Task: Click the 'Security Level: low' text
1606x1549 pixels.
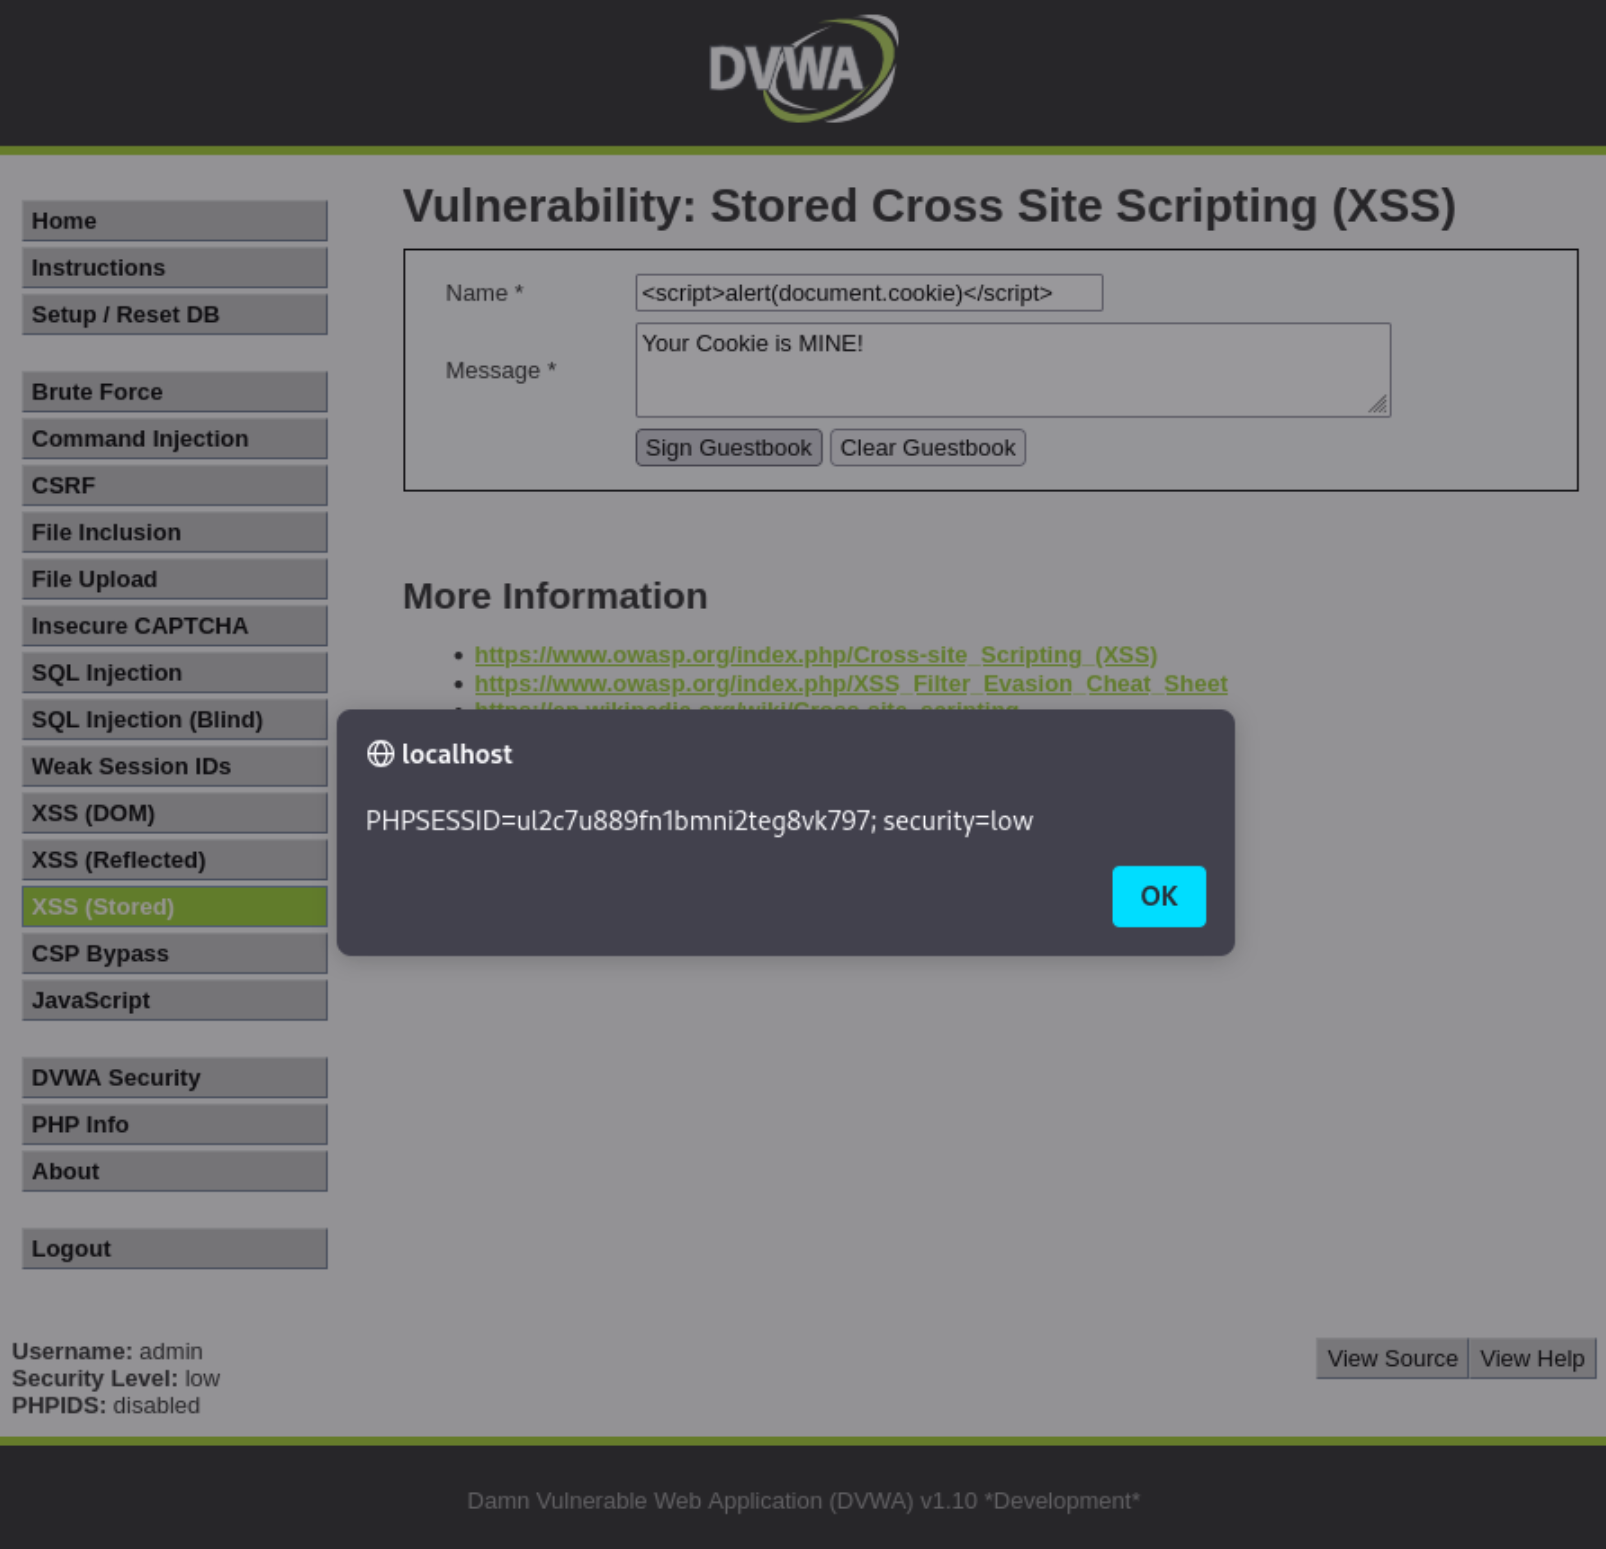Action: pyautogui.click(x=116, y=1378)
